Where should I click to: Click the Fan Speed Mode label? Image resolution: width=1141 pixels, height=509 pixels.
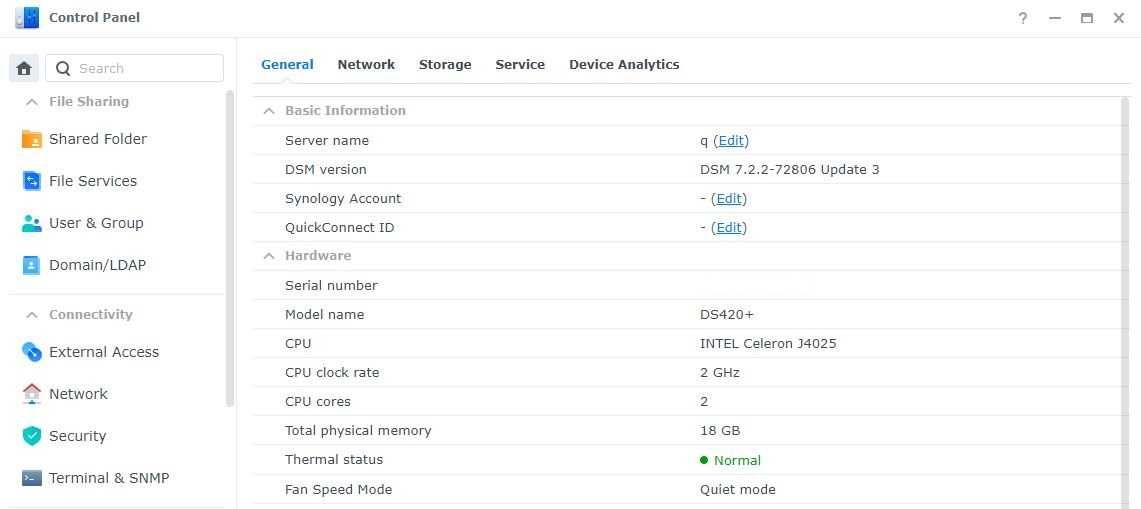click(x=338, y=489)
